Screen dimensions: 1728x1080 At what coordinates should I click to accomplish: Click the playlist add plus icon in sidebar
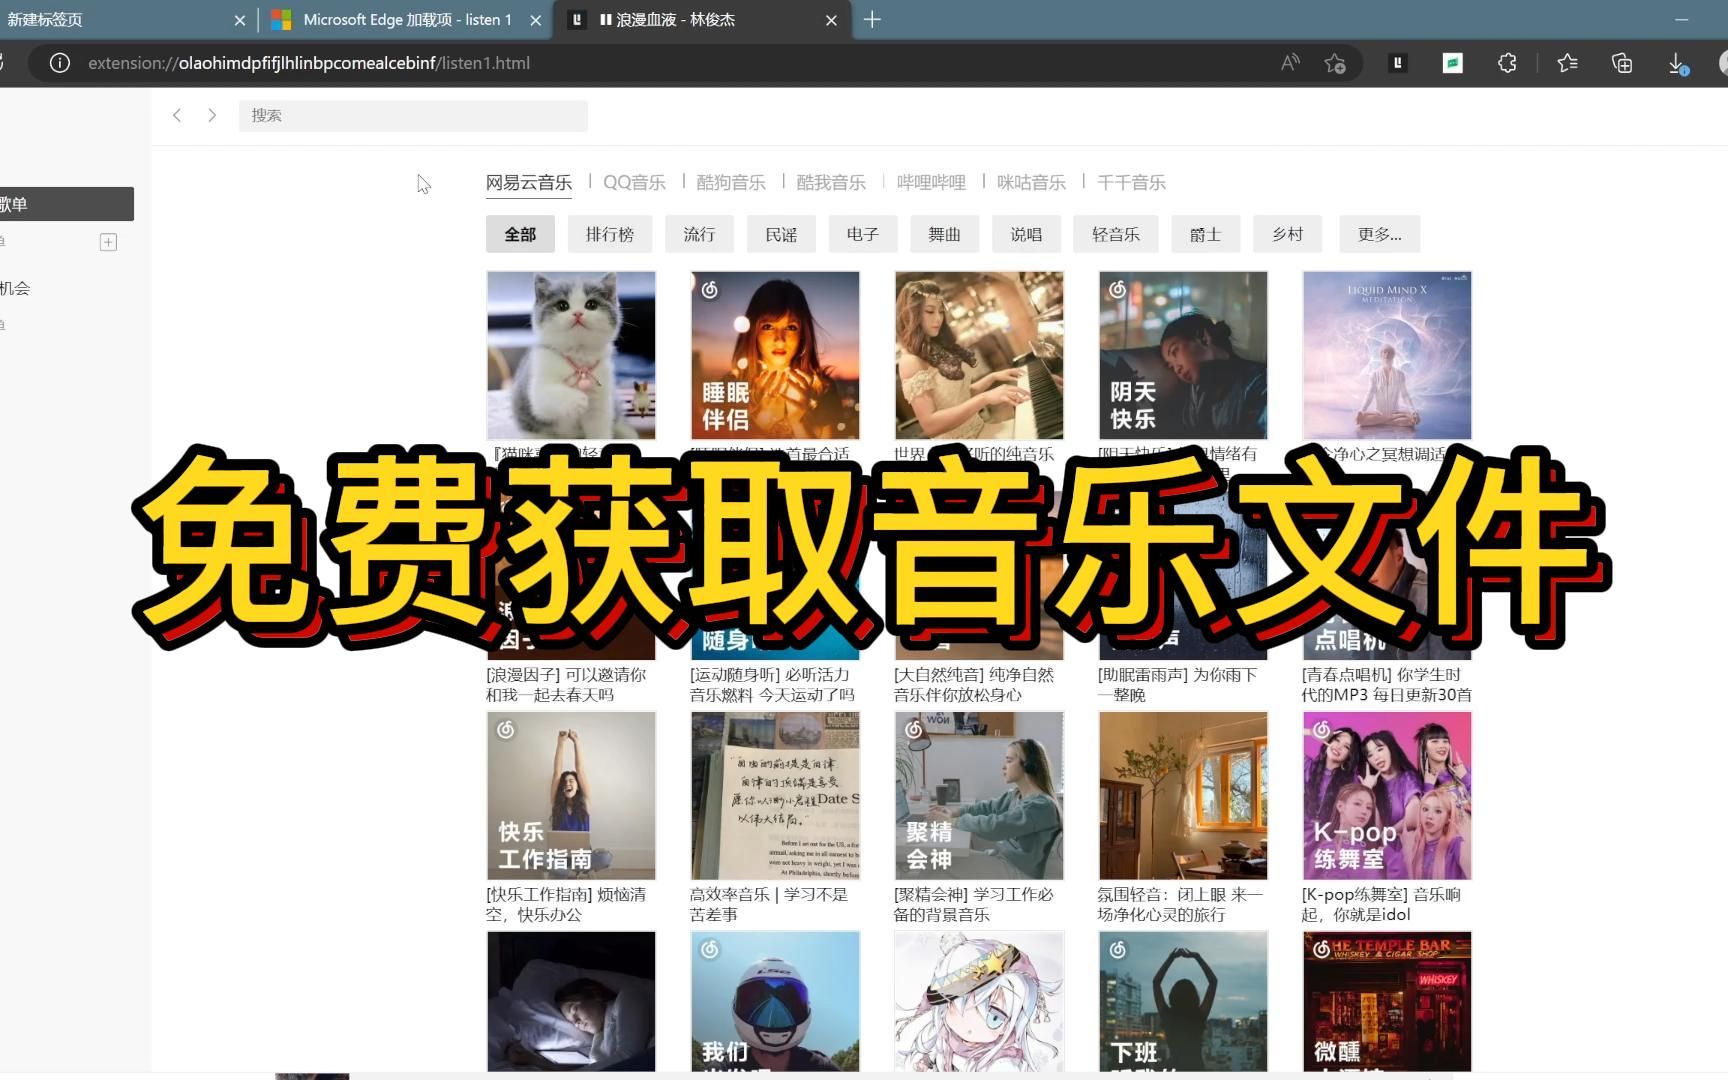click(x=109, y=242)
